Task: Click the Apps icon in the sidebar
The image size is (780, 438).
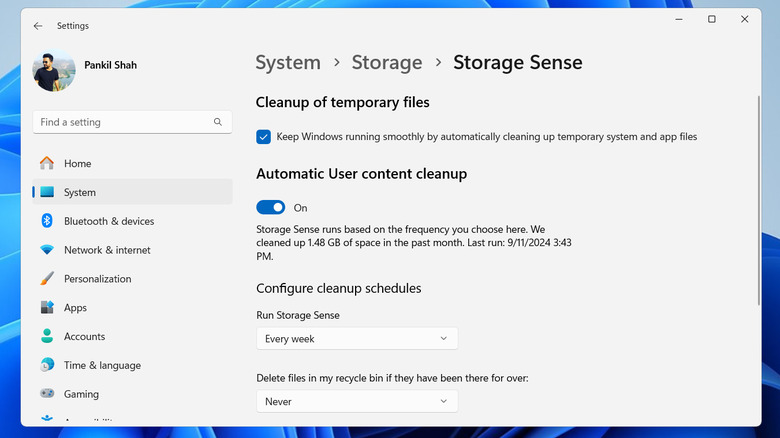Action: [x=47, y=308]
